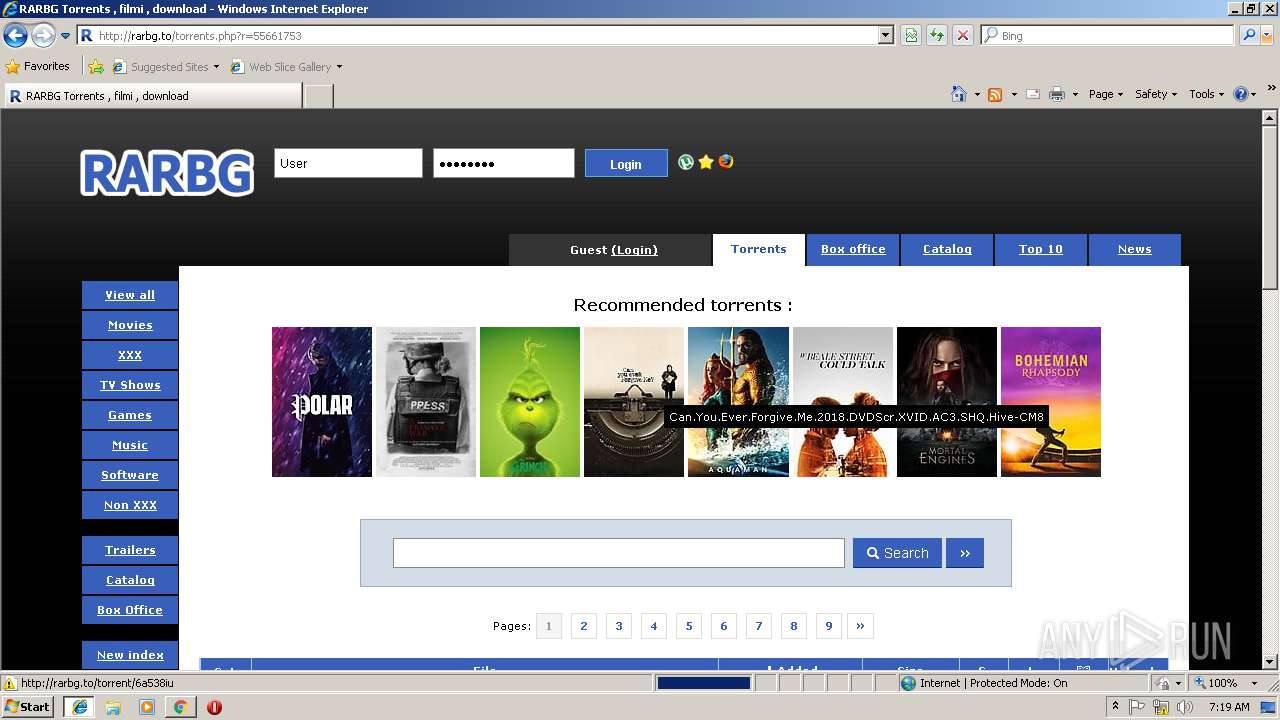Open the TV Shows category
This screenshot has width=1280, height=720.
coord(130,385)
